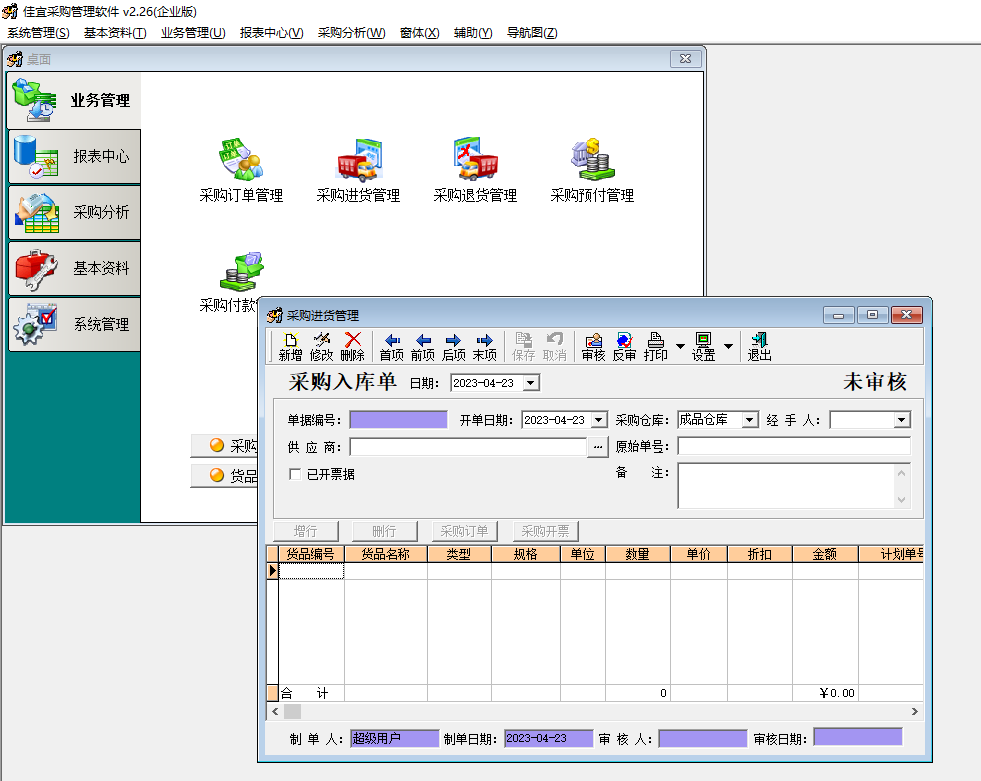Click the 制单人 field showing 超级用户
Screen dimensions: 981x781
click(395, 738)
